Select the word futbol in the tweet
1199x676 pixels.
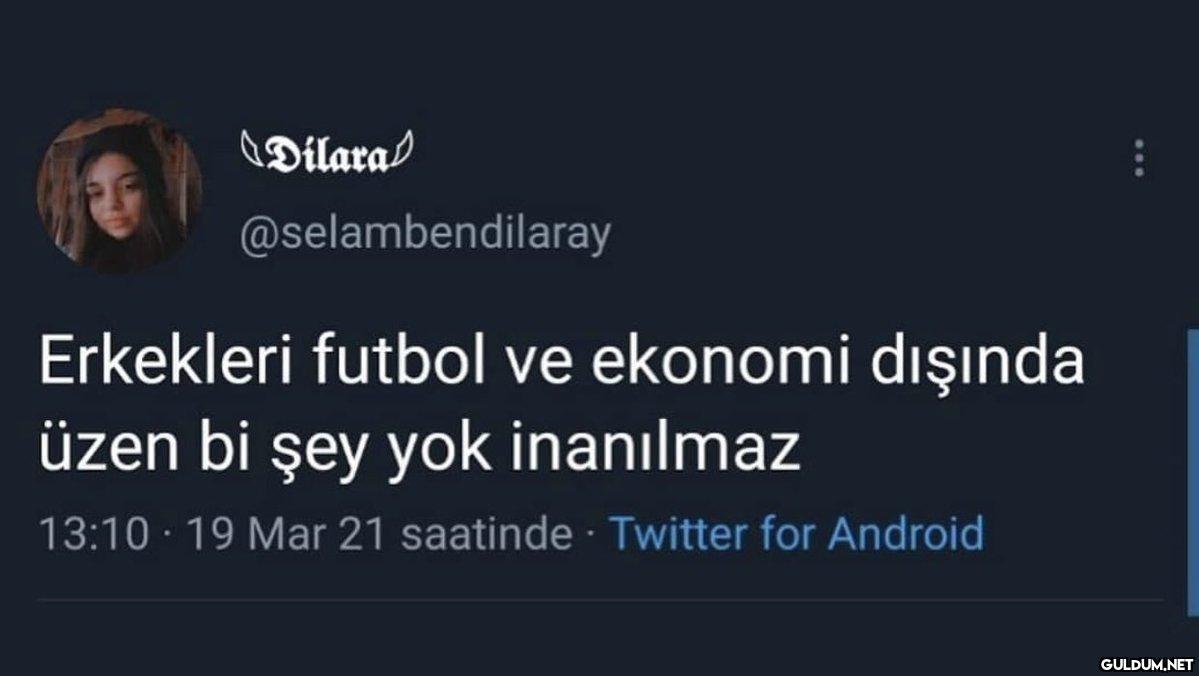398,363
